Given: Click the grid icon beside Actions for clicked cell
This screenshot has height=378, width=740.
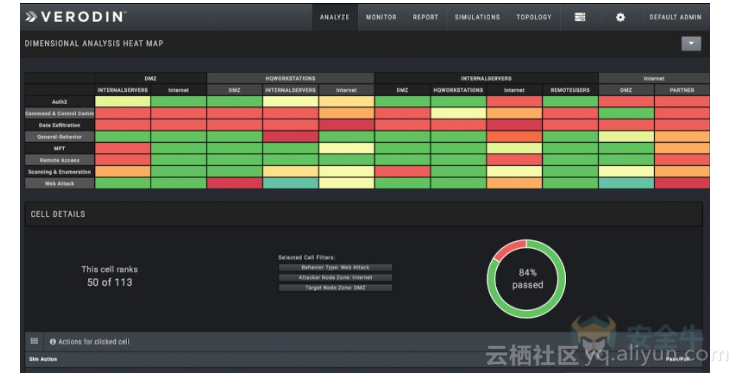Looking at the screenshot, I should pos(34,341).
